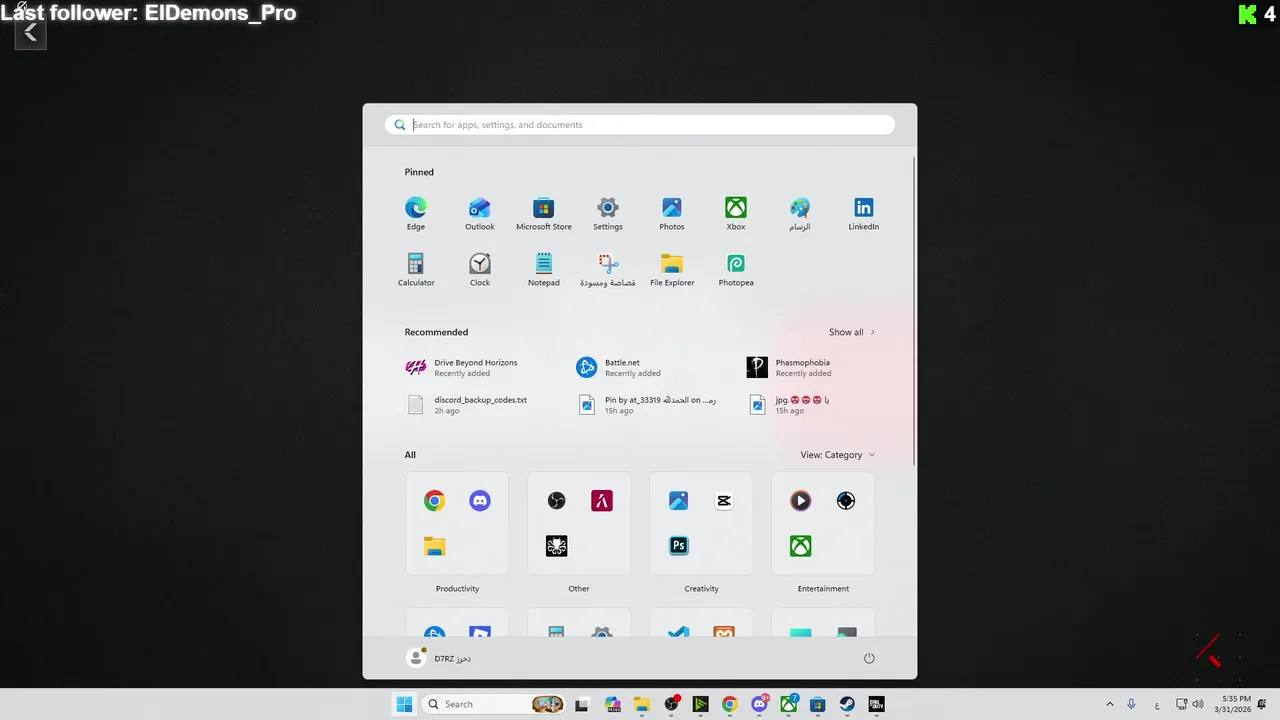Click the taskbar Search box

point(493,704)
